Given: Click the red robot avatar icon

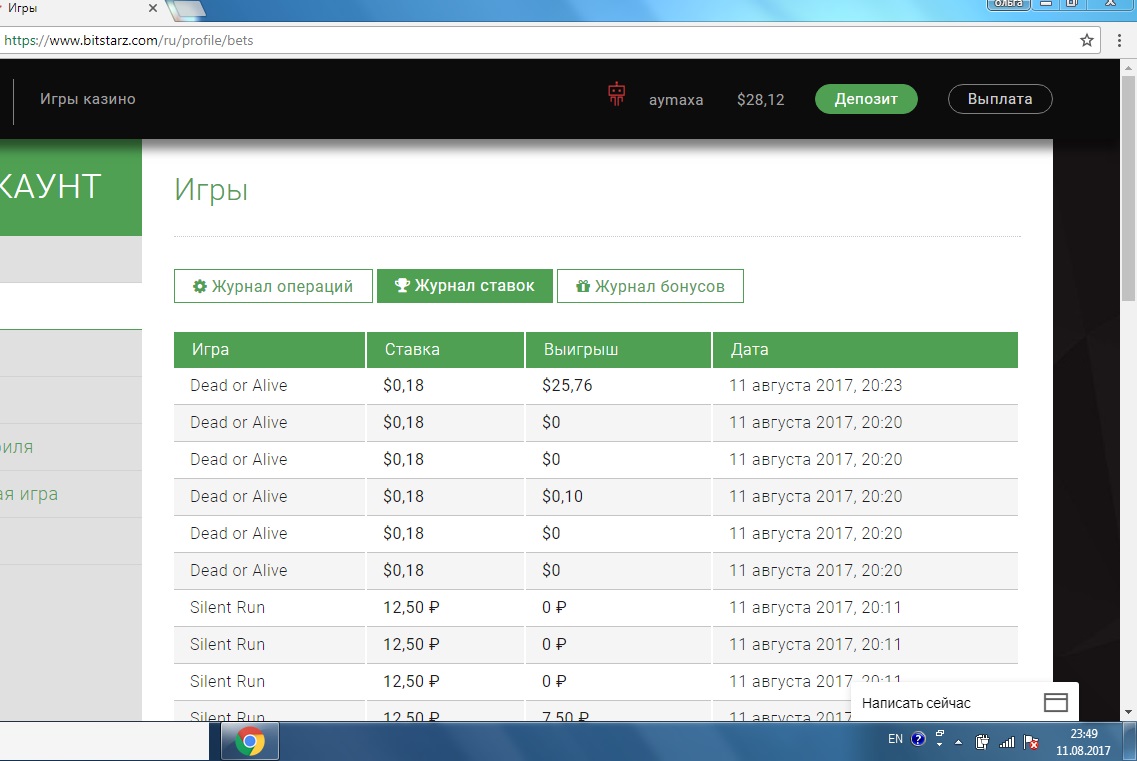Looking at the screenshot, I should click(x=616, y=94).
